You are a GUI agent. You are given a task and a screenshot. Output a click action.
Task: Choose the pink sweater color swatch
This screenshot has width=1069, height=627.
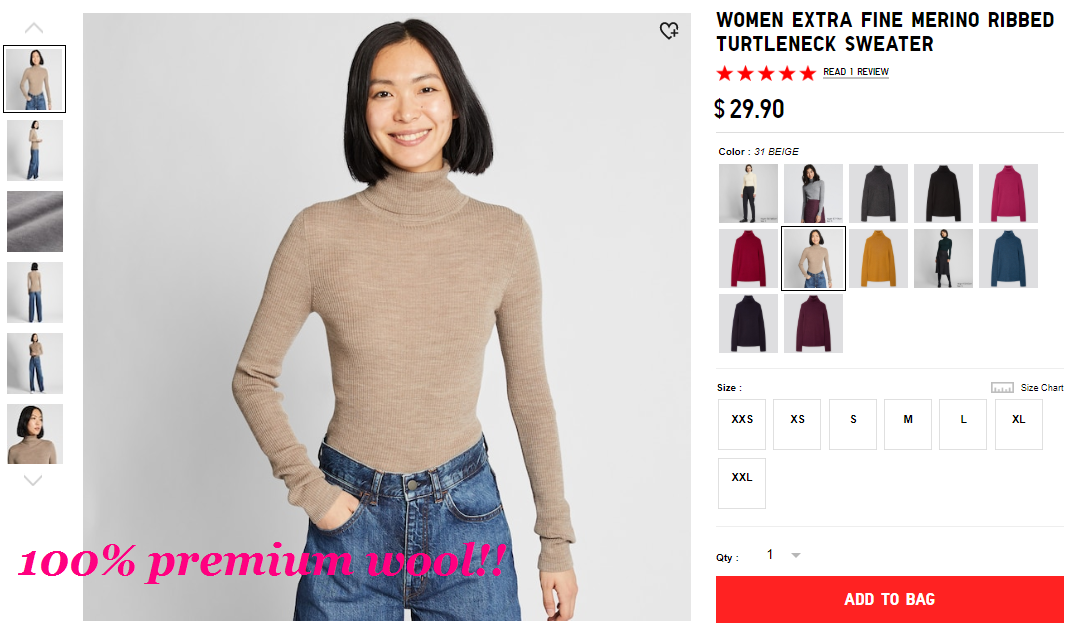pyautogui.click(x=1008, y=193)
